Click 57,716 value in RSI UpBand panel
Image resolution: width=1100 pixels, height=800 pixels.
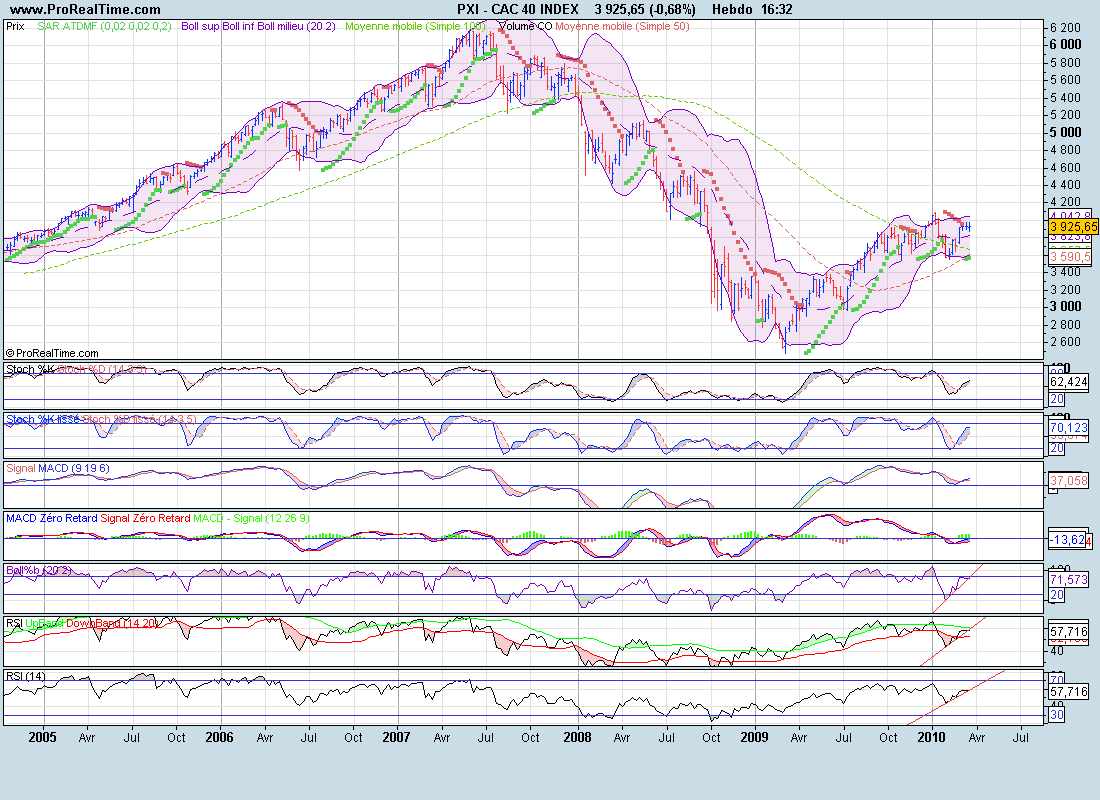tap(1069, 632)
